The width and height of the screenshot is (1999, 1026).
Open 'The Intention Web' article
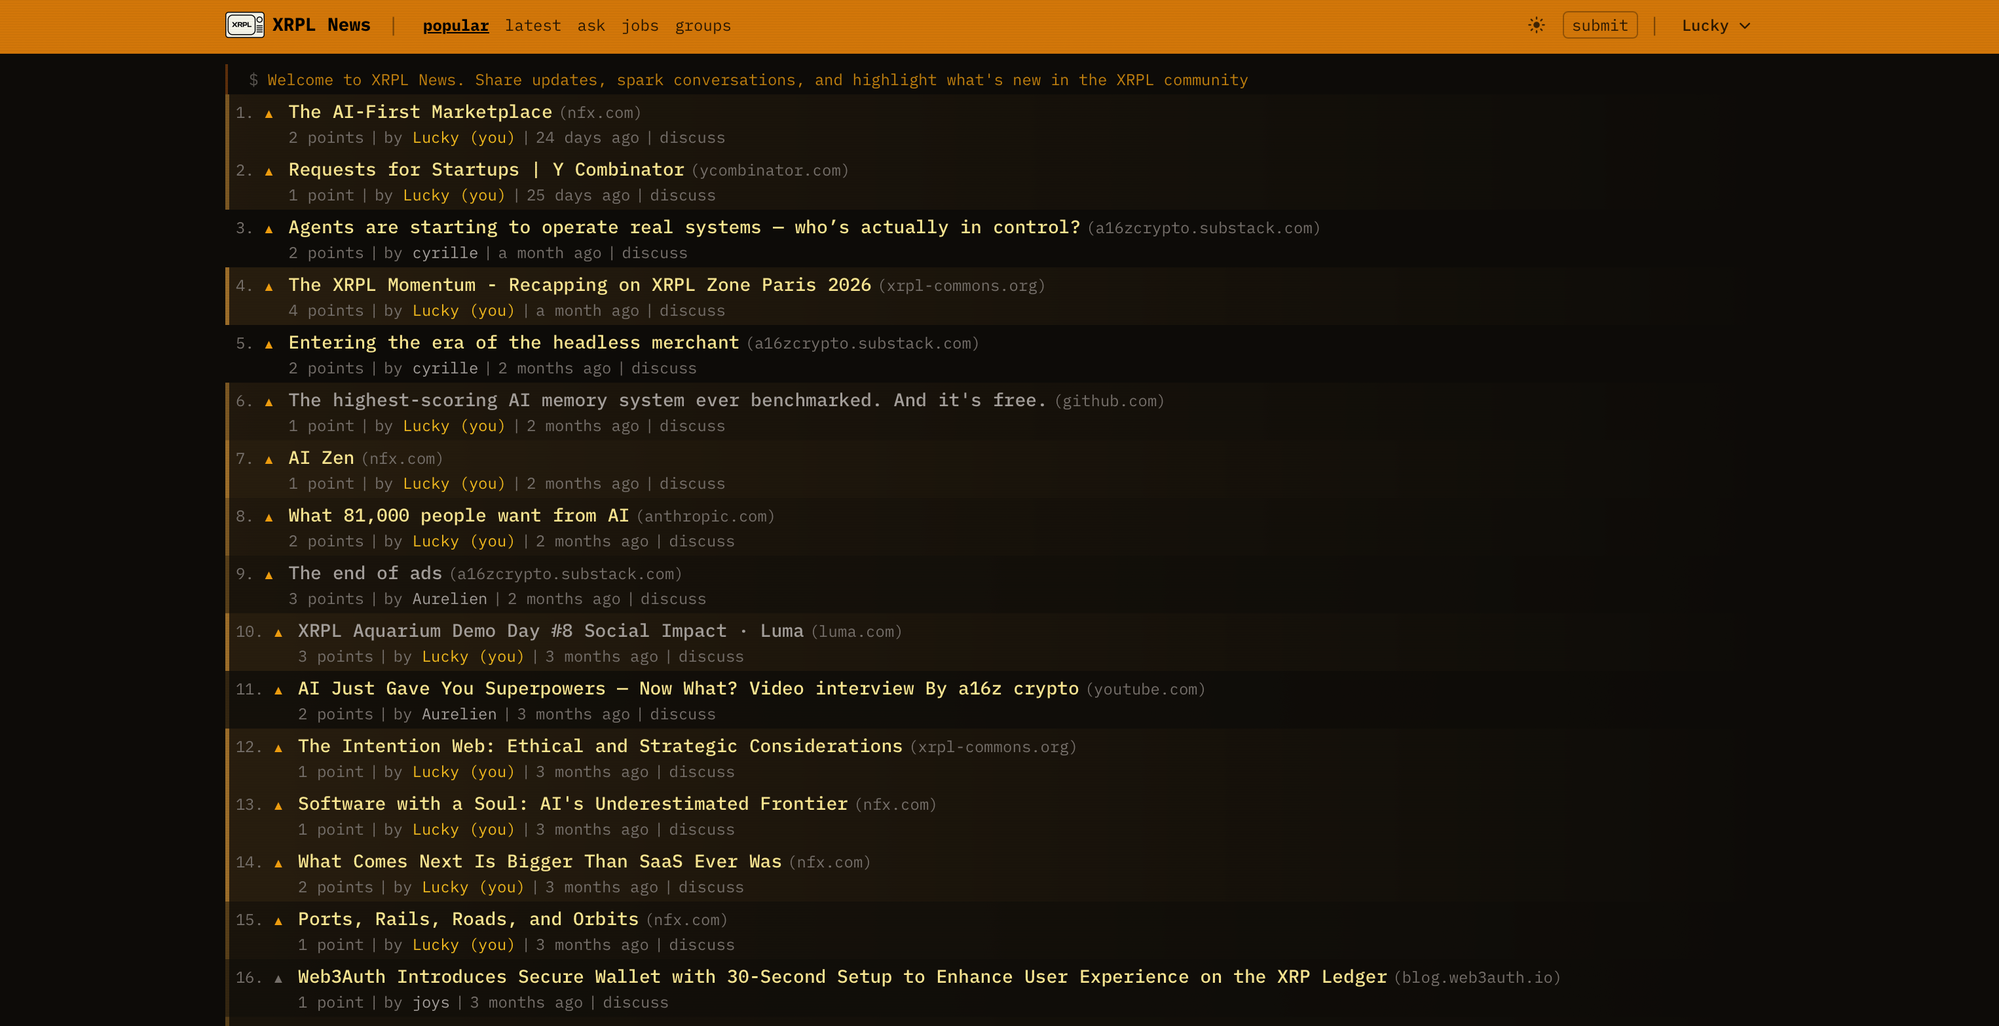coord(600,746)
